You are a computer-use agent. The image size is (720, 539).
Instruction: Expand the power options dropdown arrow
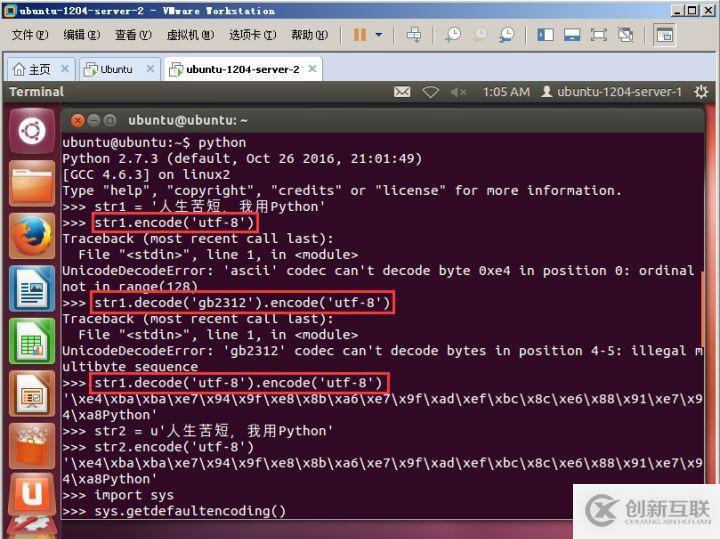tap(379, 35)
